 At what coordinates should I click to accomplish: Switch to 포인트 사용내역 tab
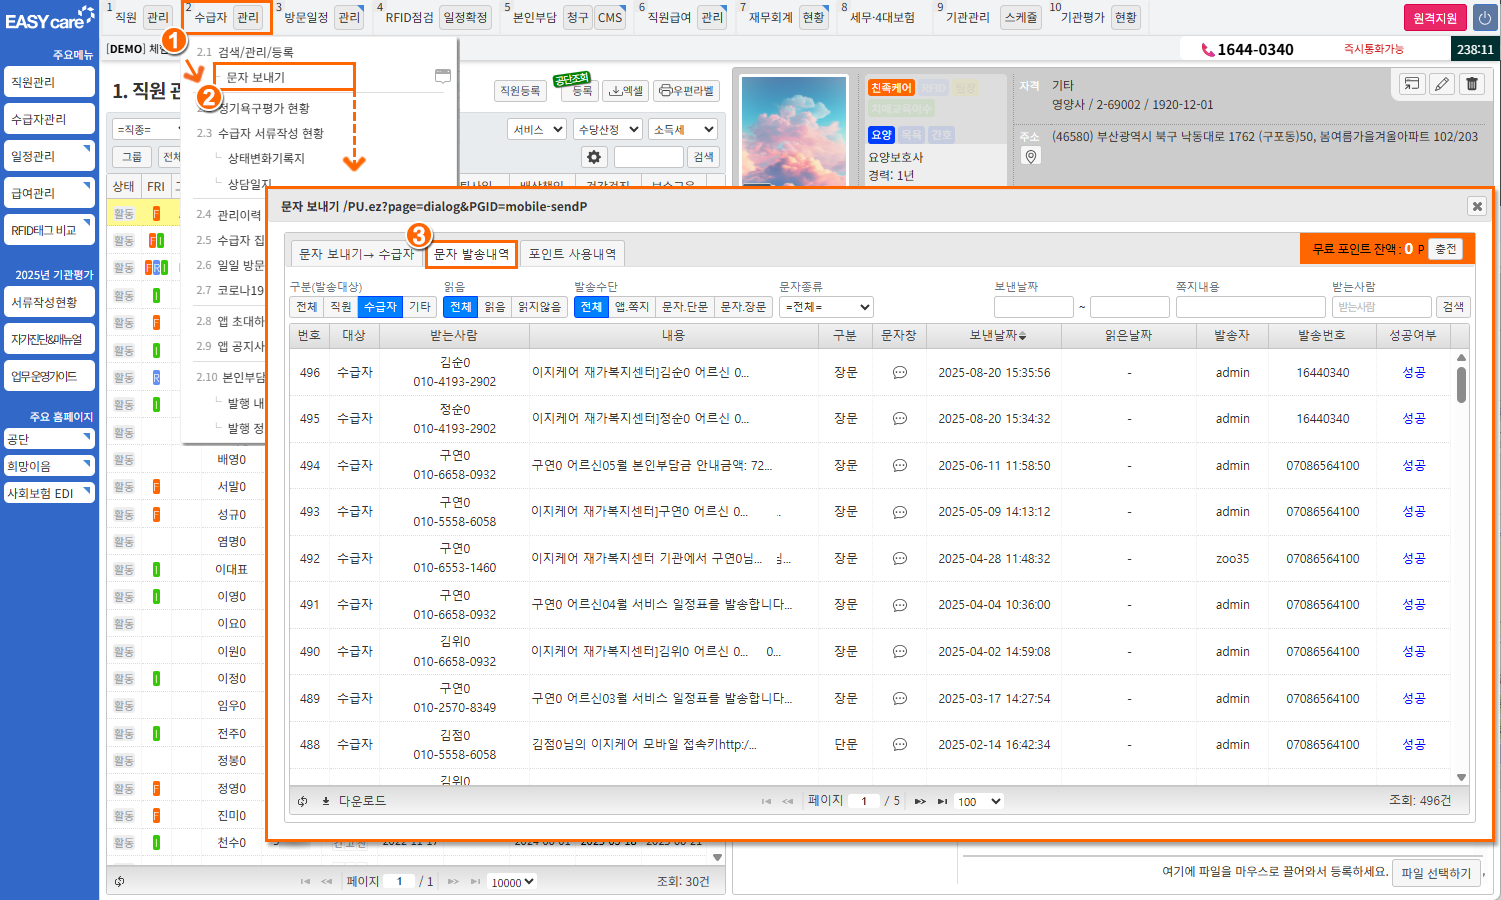(x=572, y=254)
